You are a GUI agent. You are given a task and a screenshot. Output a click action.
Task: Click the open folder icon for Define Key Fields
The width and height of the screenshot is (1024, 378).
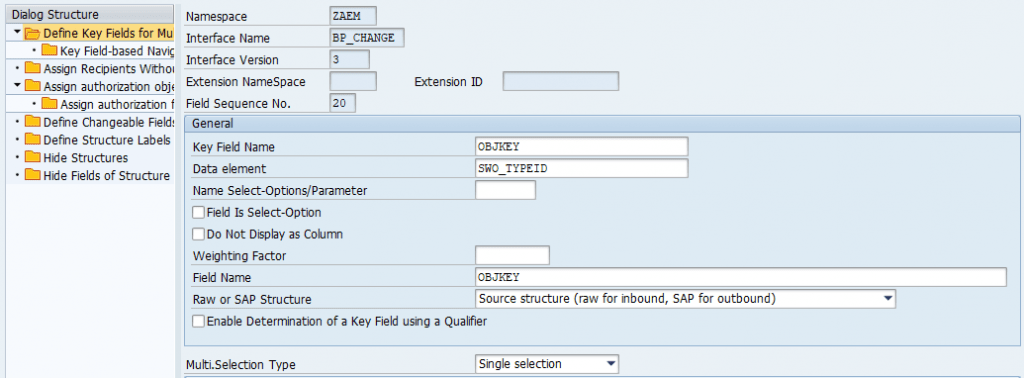[x=32, y=33]
